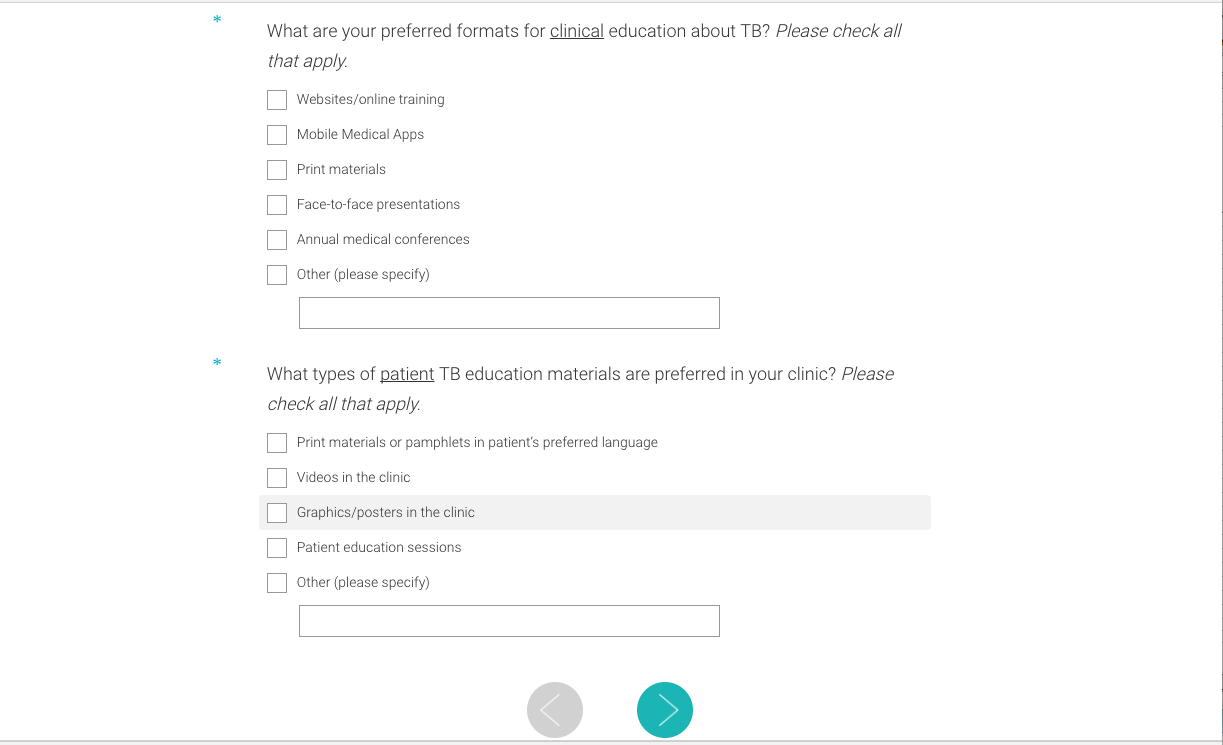Click the Websites/online training label

tap(370, 100)
